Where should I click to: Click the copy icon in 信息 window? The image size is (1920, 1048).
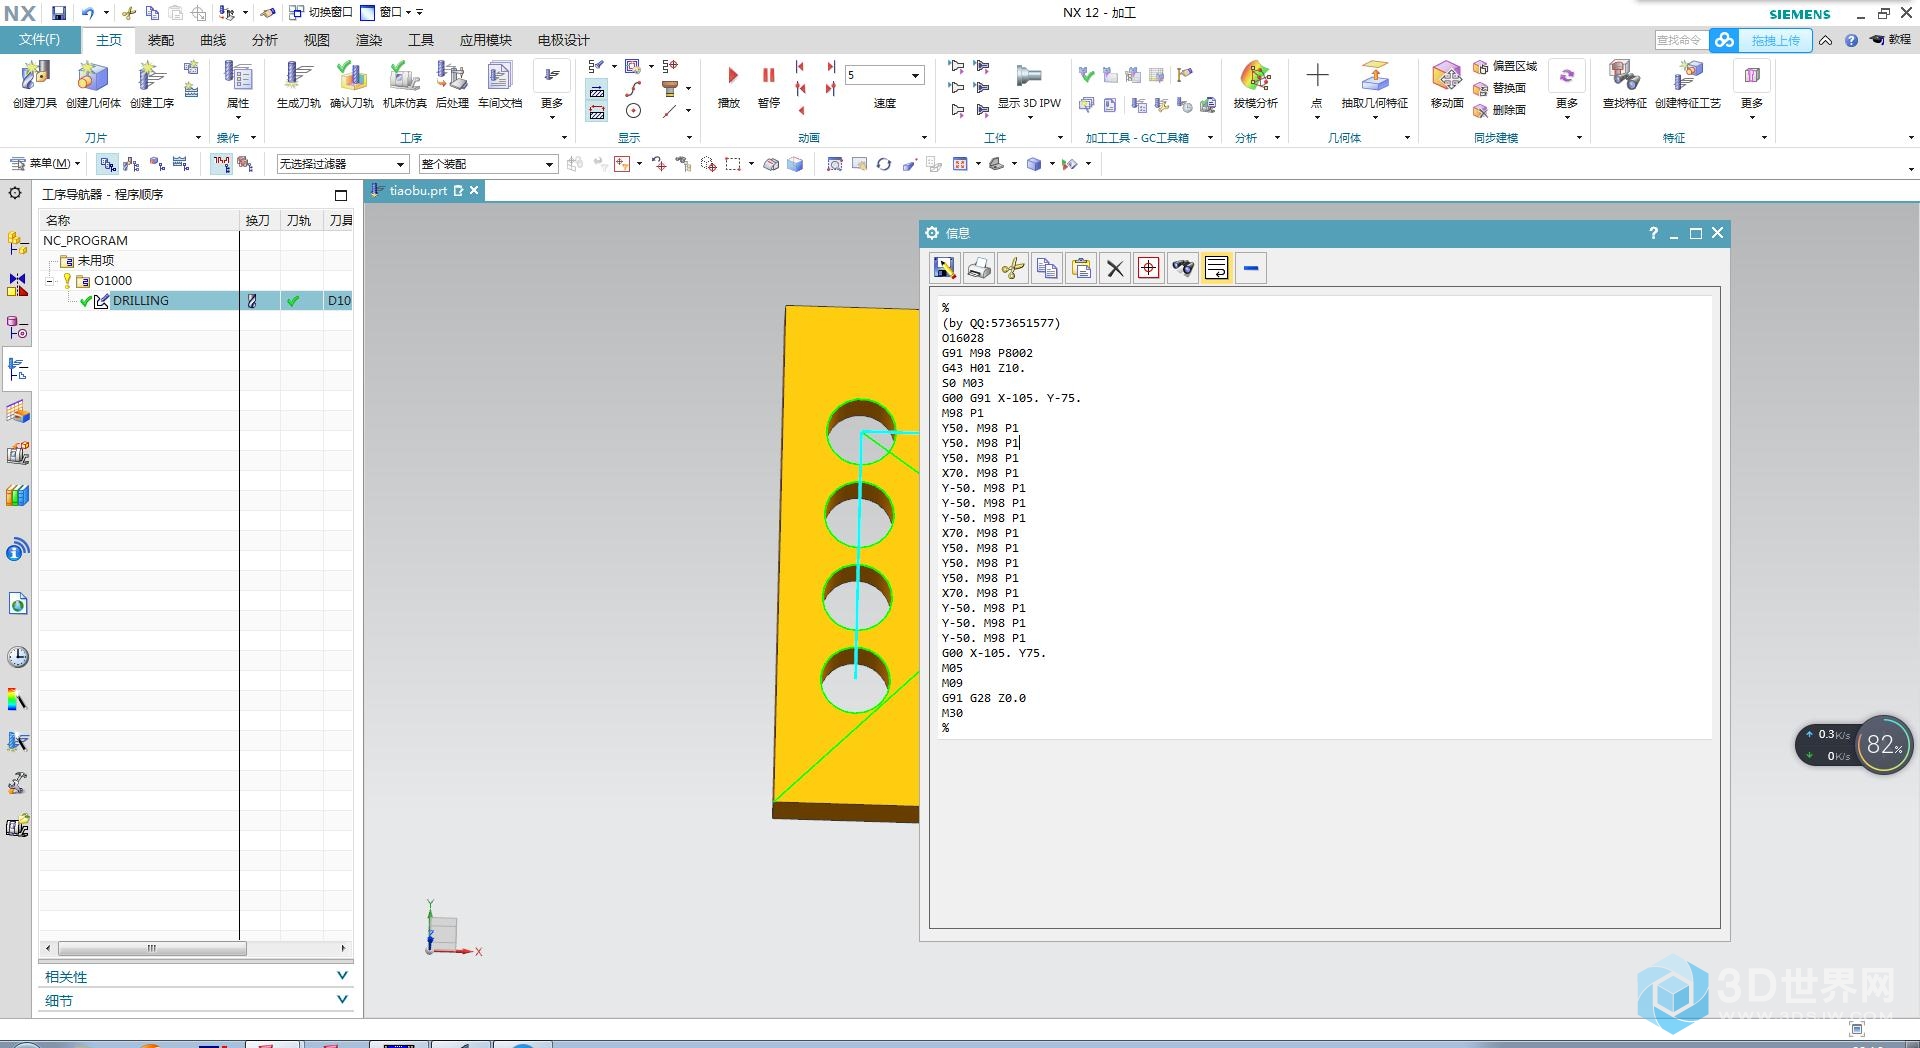pyautogui.click(x=1047, y=268)
